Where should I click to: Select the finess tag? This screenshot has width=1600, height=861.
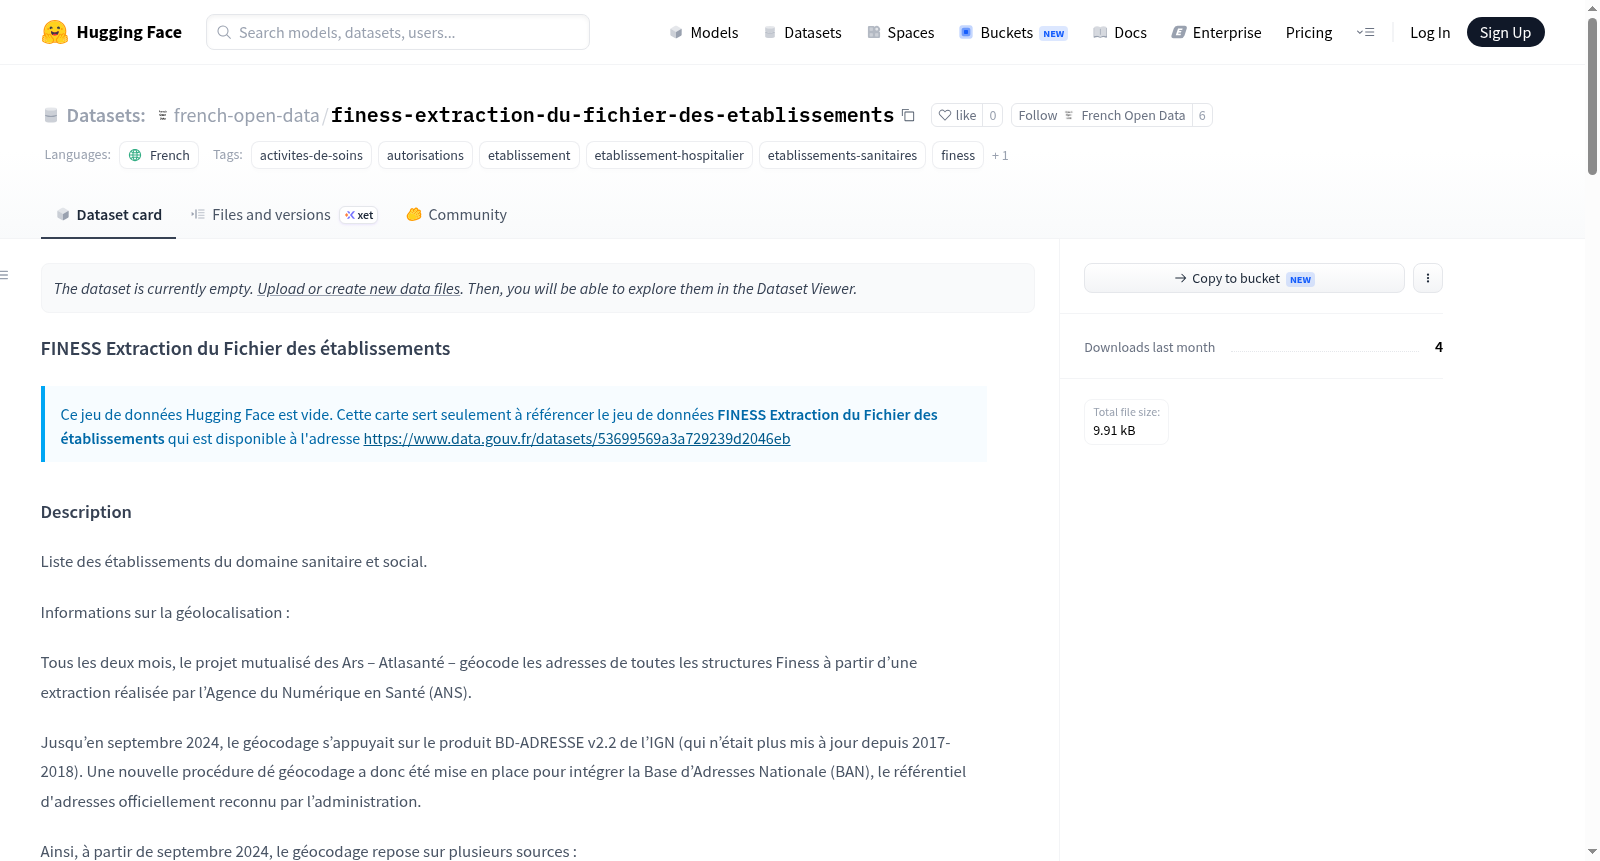[958, 155]
